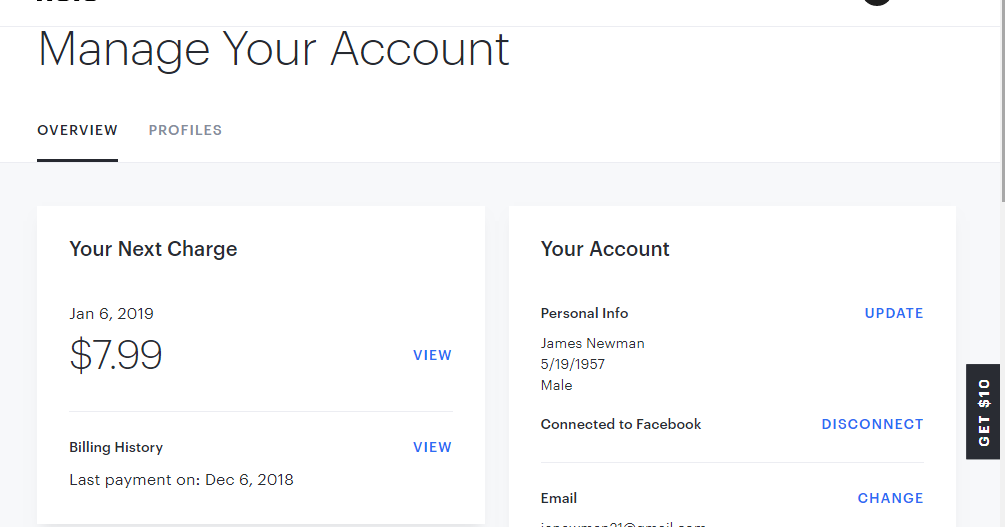Change the account email
The image size is (1005, 527).
pos(890,498)
